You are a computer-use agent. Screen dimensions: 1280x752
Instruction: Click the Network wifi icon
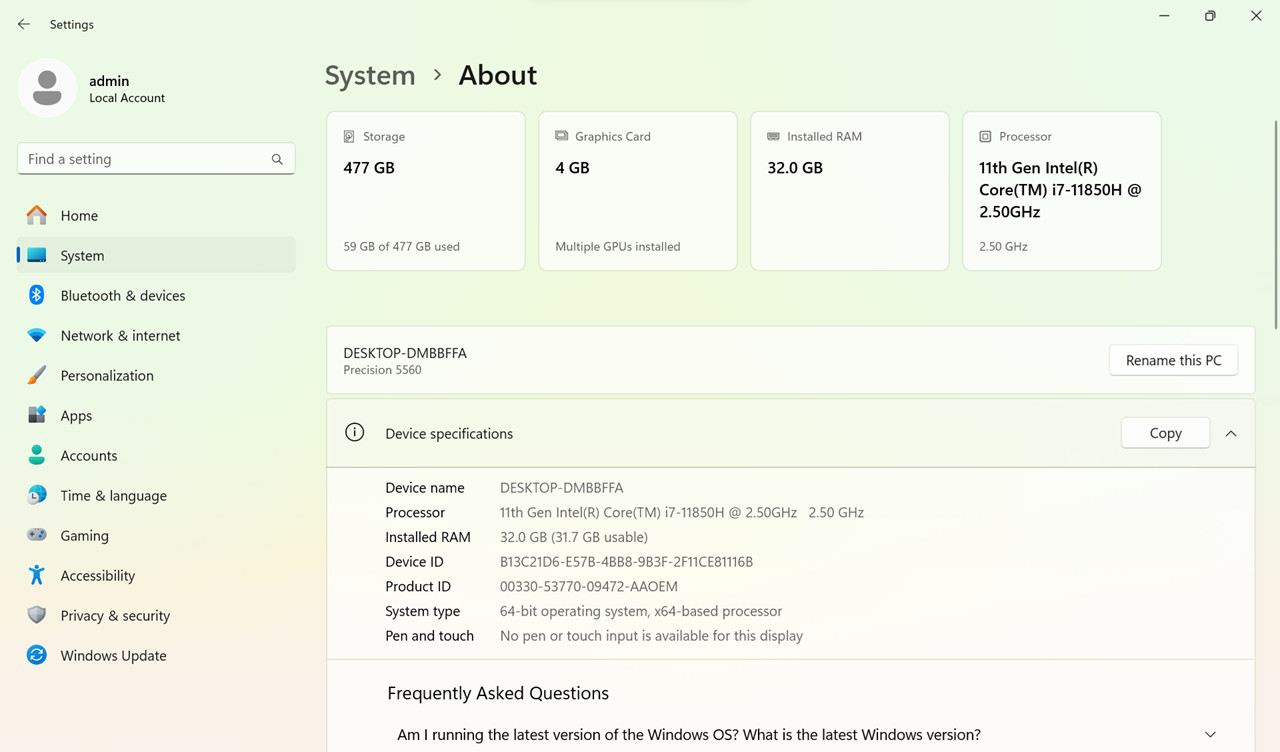point(37,335)
